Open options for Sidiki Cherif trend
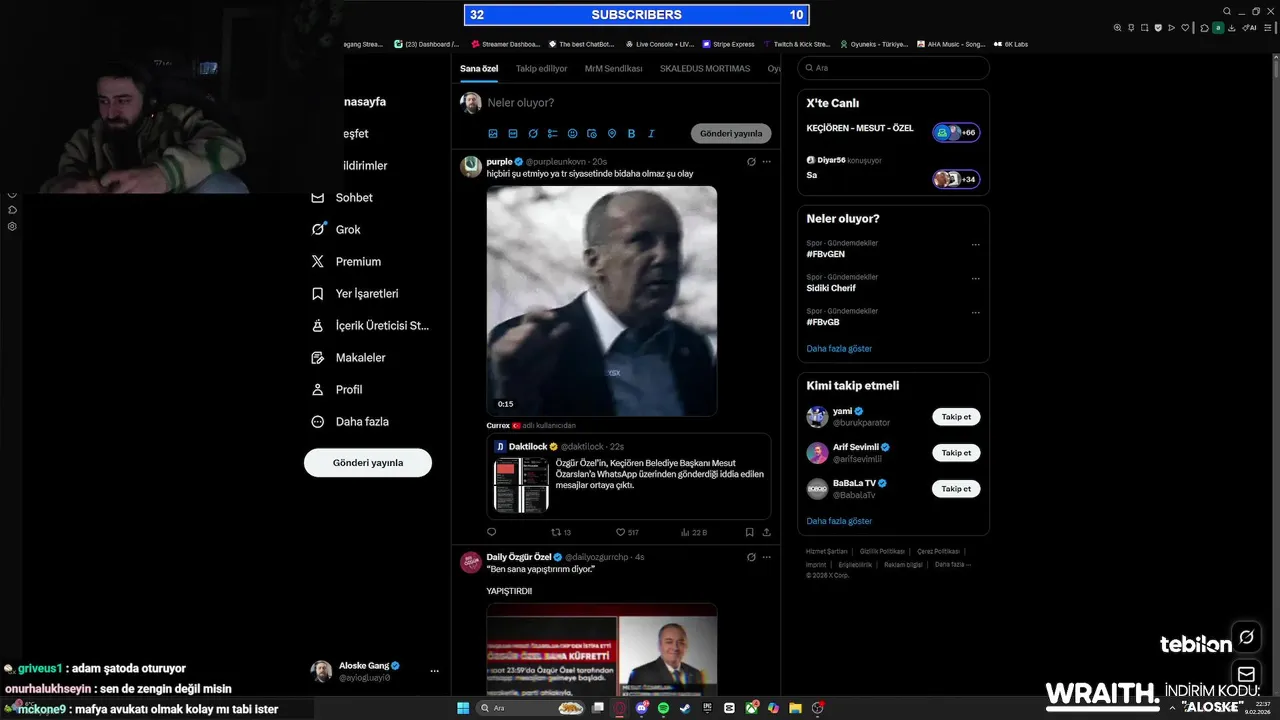 976,279
